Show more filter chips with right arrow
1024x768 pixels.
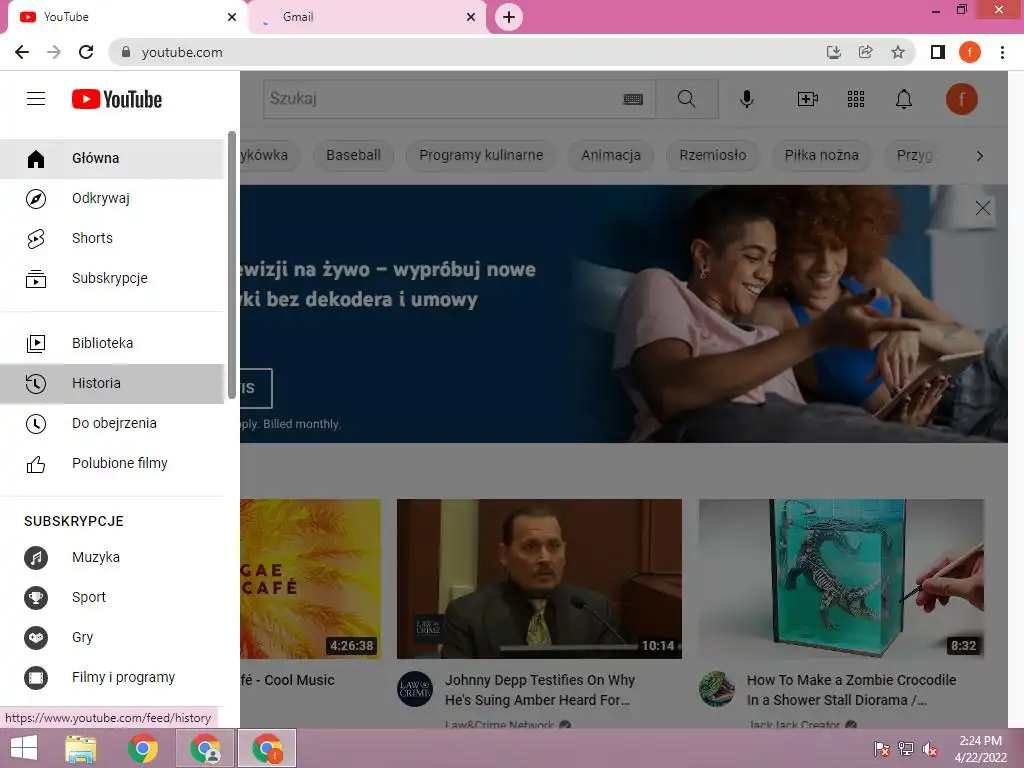[980, 156]
